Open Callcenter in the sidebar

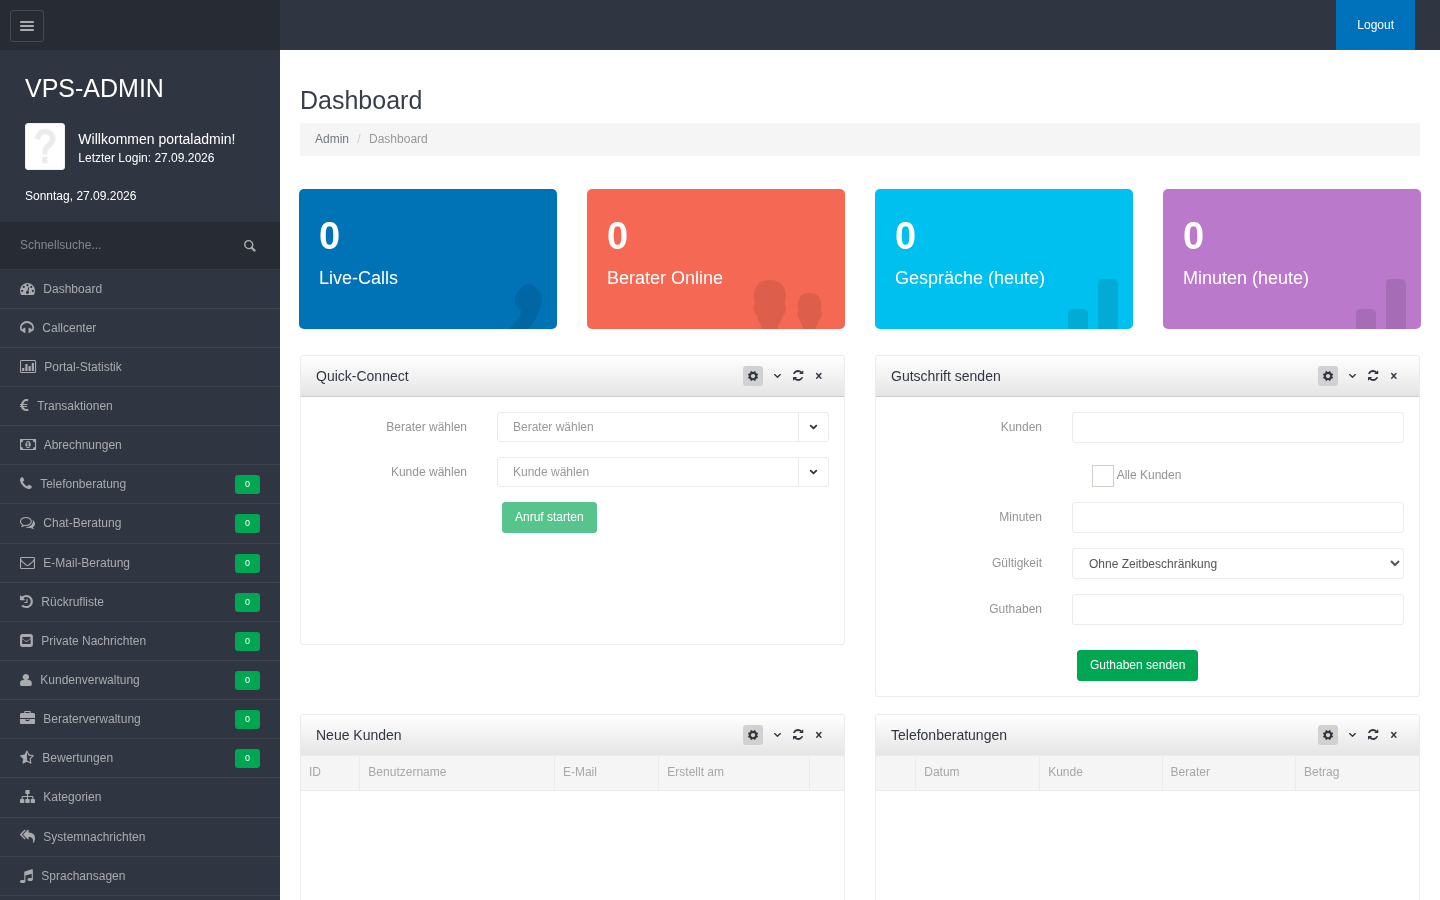tap(140, 328)
